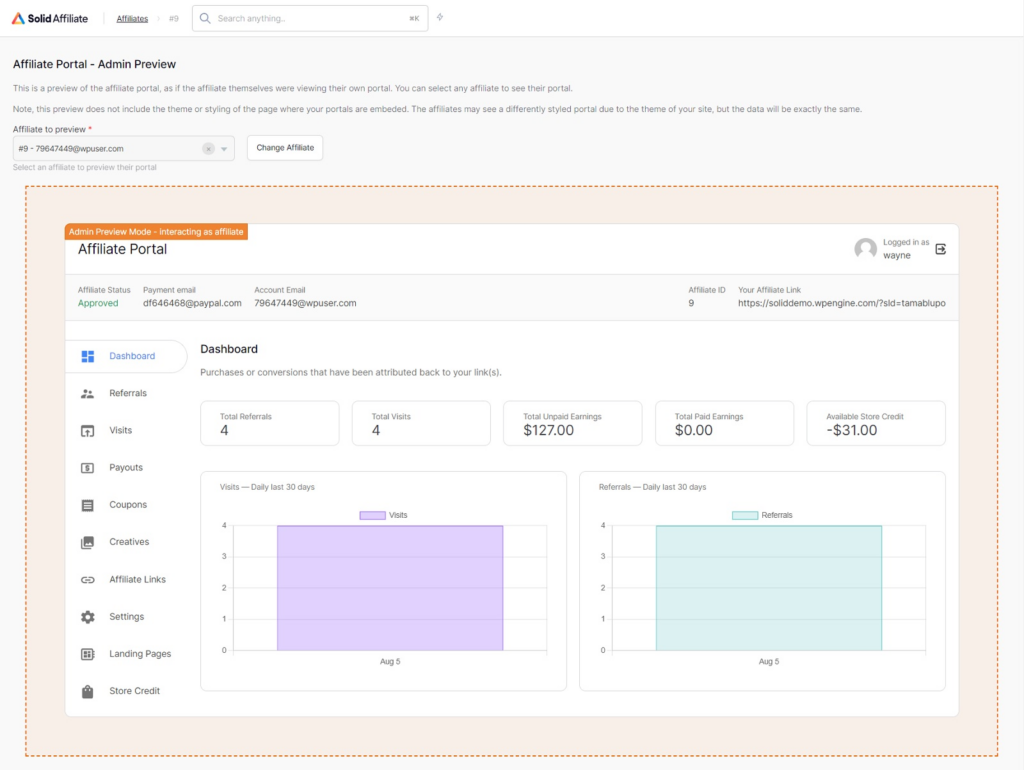Select the Coupons icon in the sidebar
Viewport: 1024px width, 770px height.
tap(87, 505)
